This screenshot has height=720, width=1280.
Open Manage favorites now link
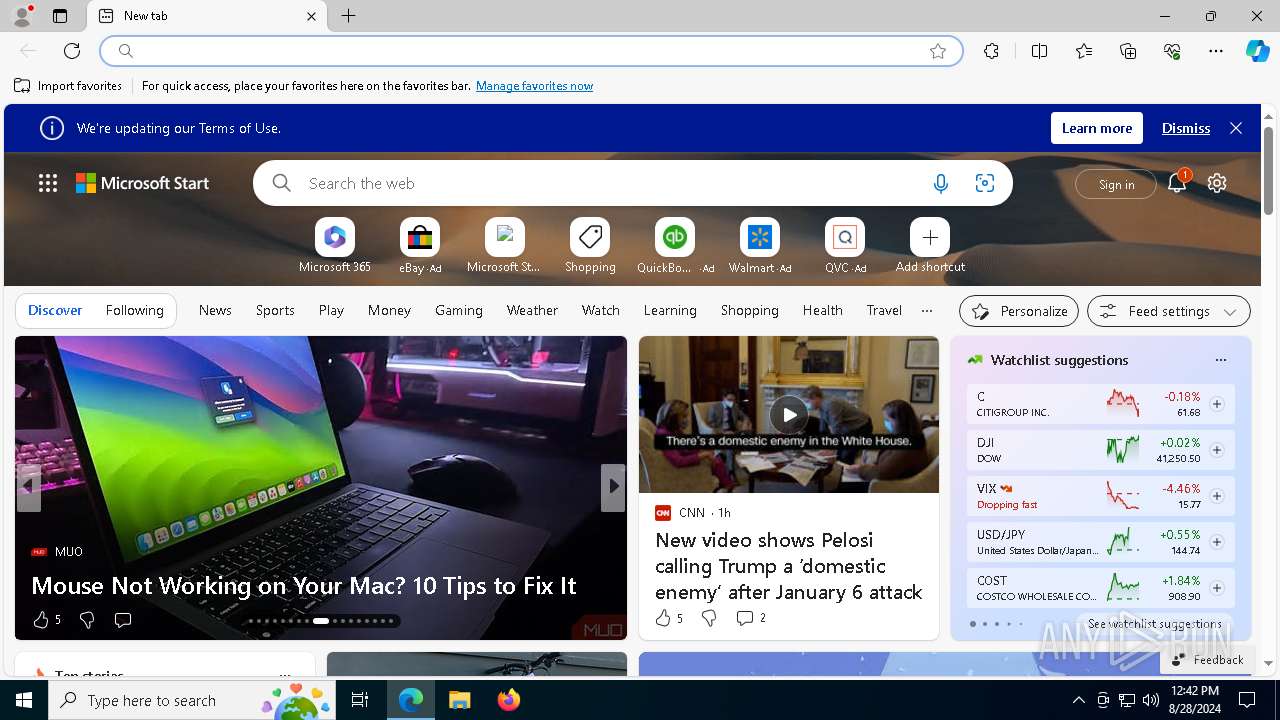coord(534,86)
